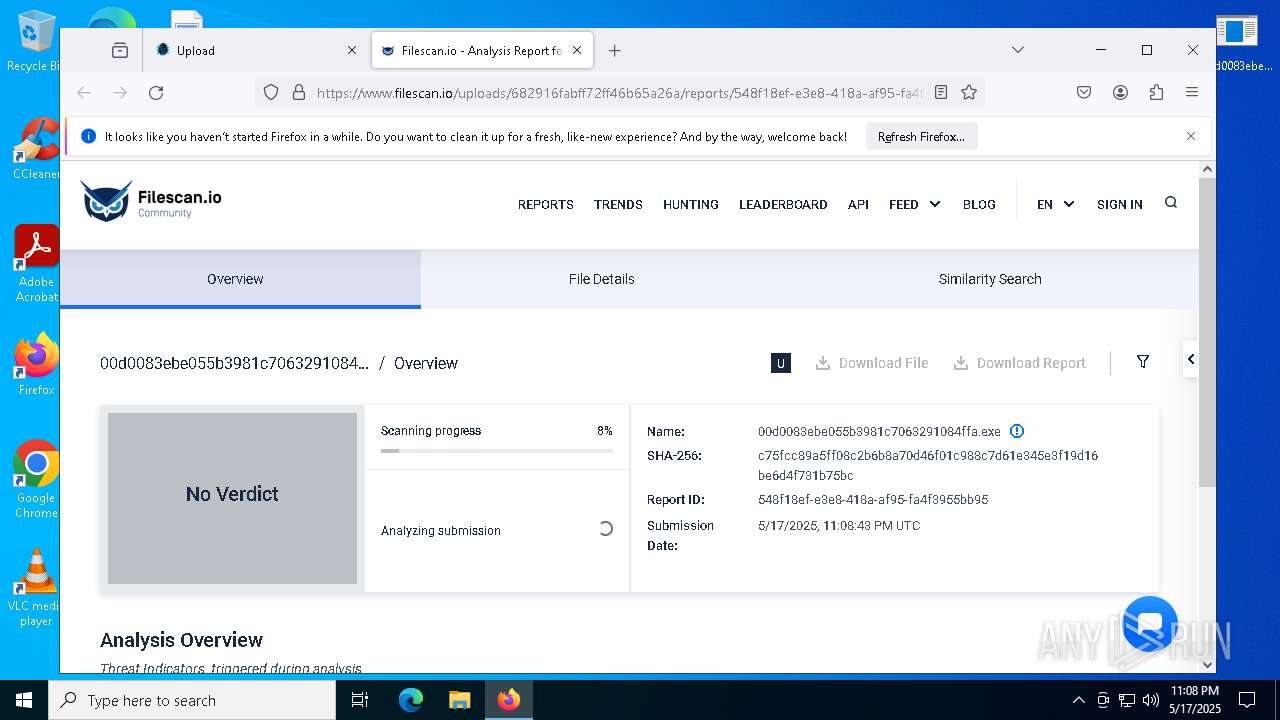
Task: Show hidden system tray icons
Action: click(1078, 700)
